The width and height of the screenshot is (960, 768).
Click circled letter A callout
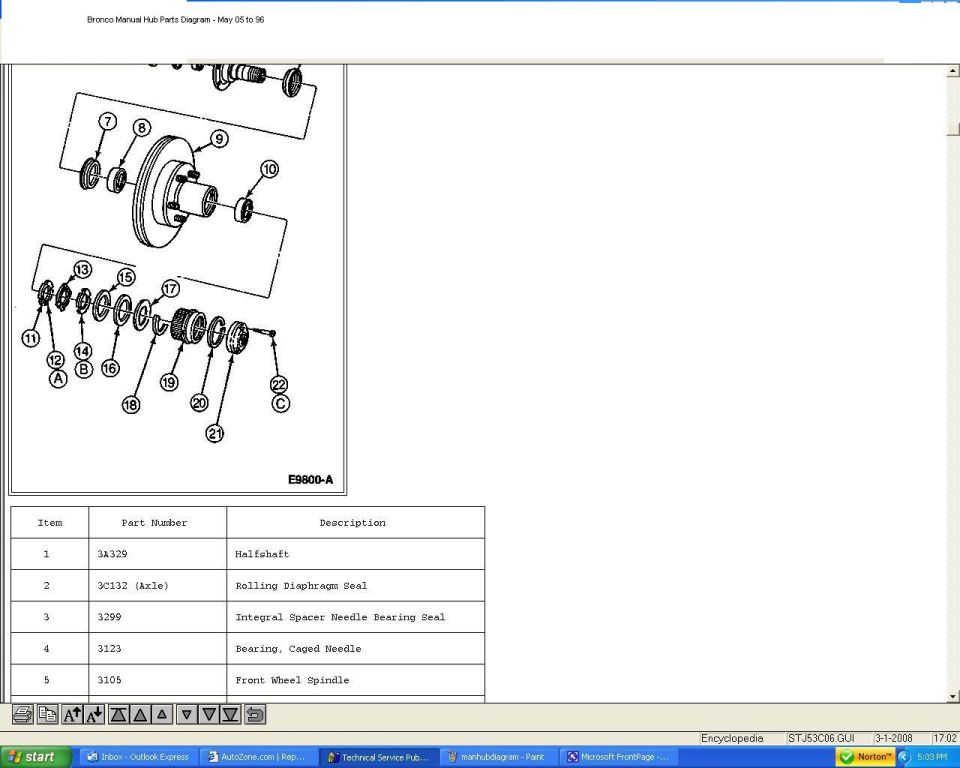tap(58, 378)
